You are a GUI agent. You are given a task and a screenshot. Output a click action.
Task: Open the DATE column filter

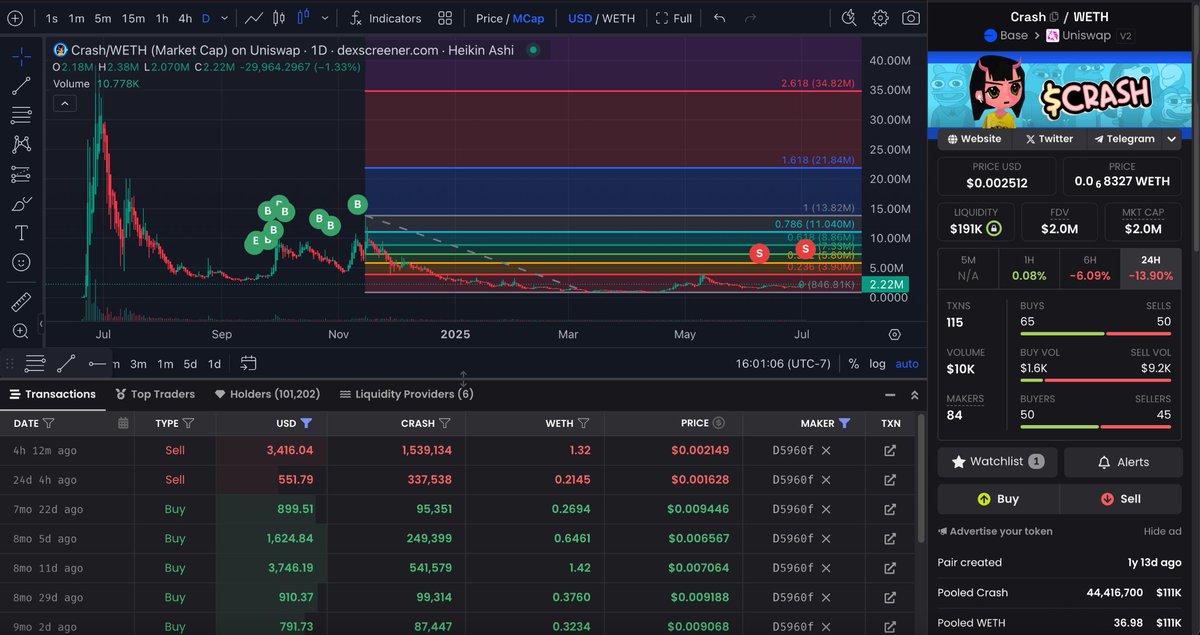(x=49, y=423)
